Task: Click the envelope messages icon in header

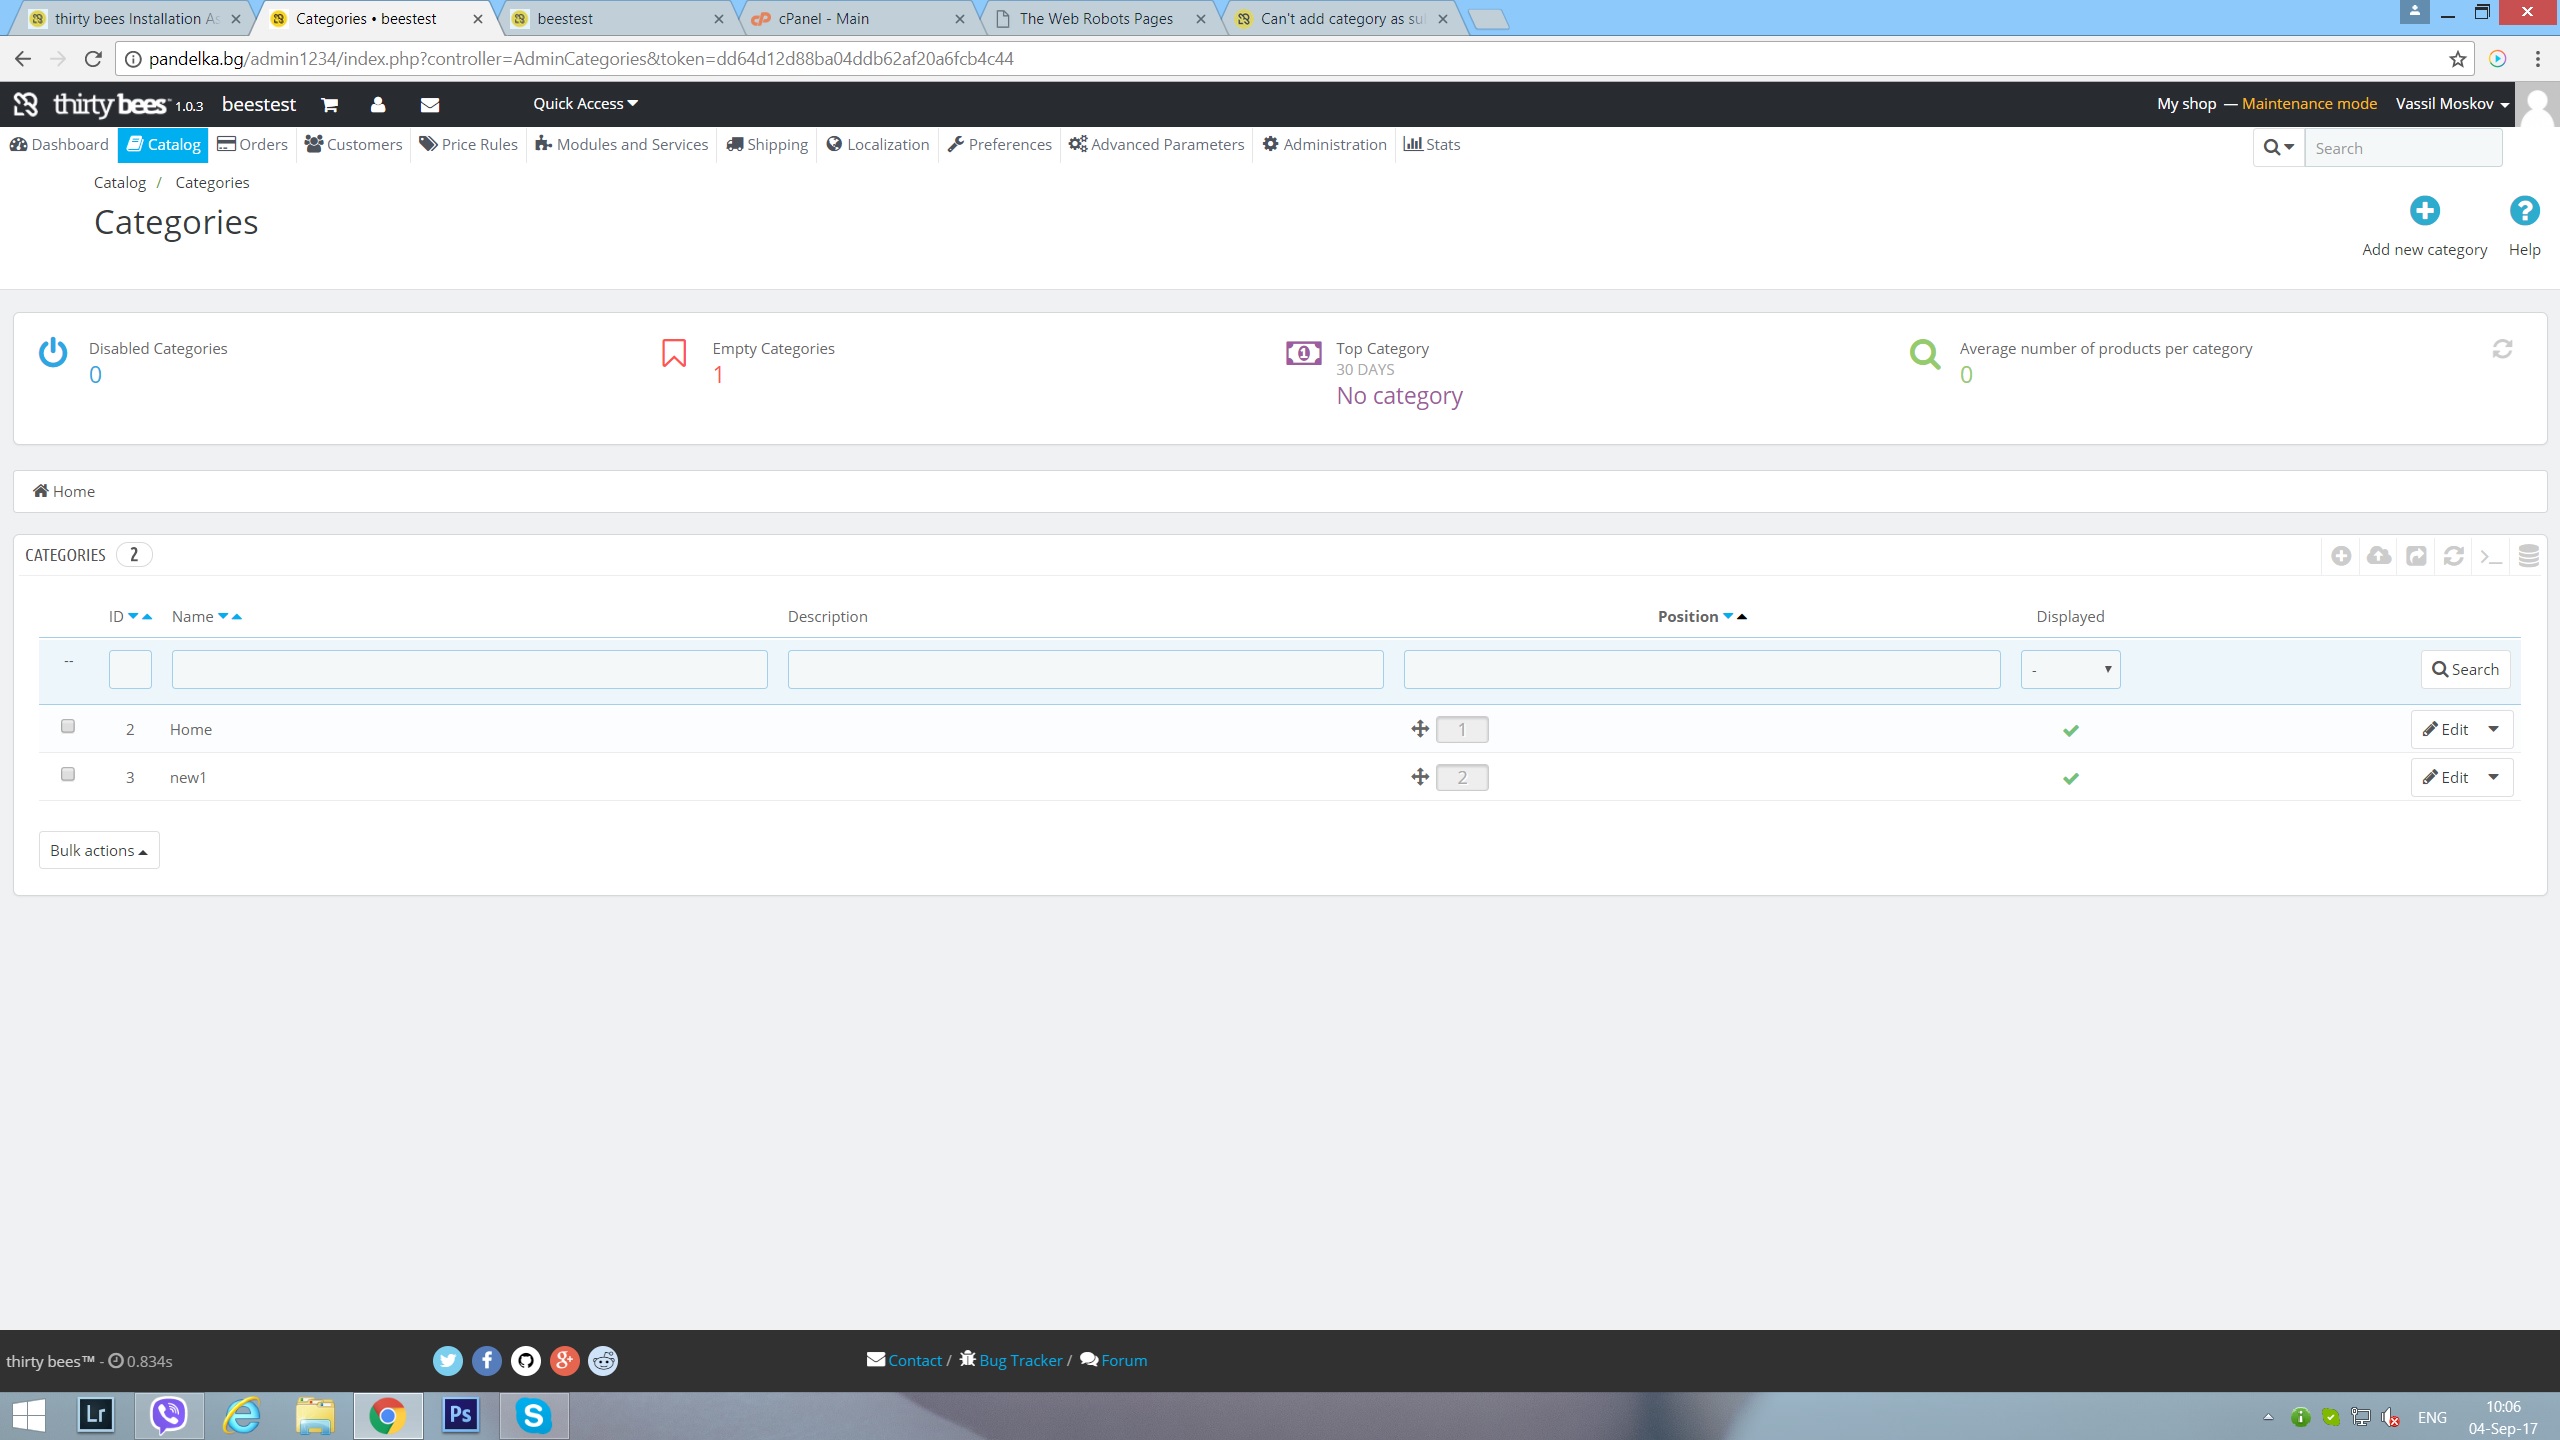Action: point(430,104)
